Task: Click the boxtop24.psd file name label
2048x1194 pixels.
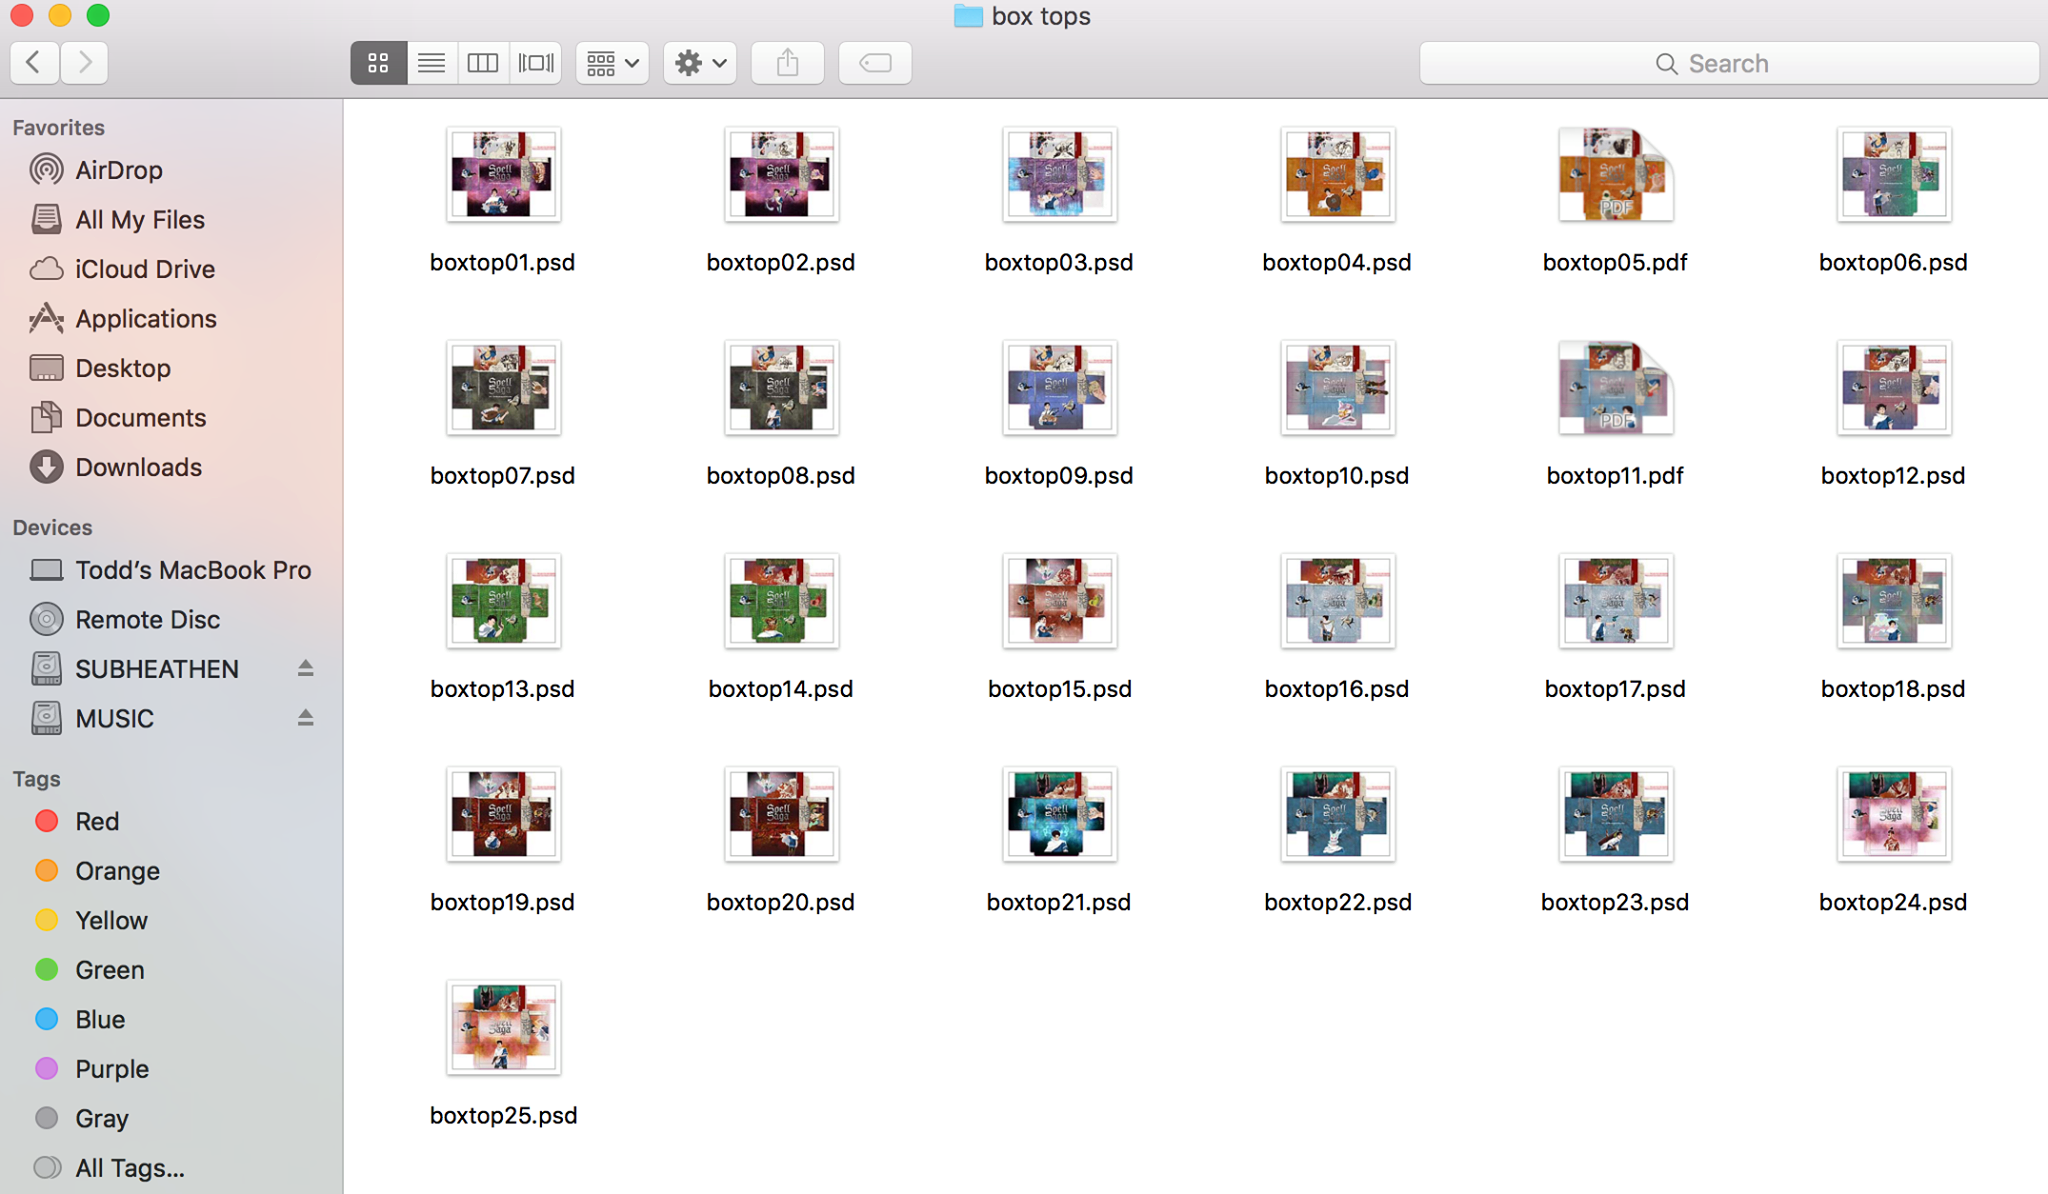Action: [1893, 902]
